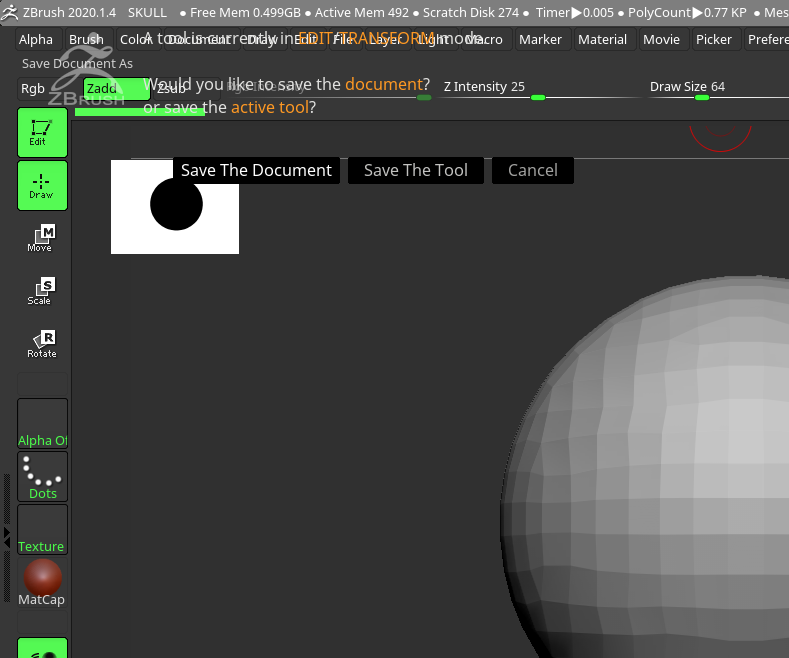Click the left tray divider arrows
789x658 pixels.
7,537
